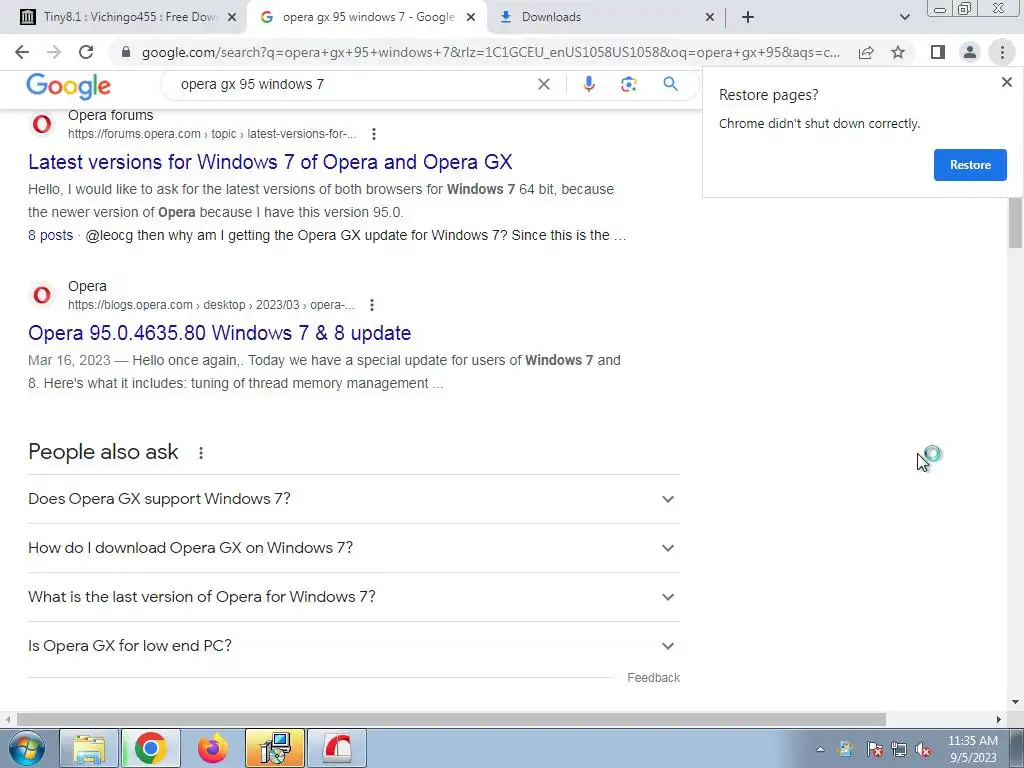
Task: Reload the current page
Action: 86,52
